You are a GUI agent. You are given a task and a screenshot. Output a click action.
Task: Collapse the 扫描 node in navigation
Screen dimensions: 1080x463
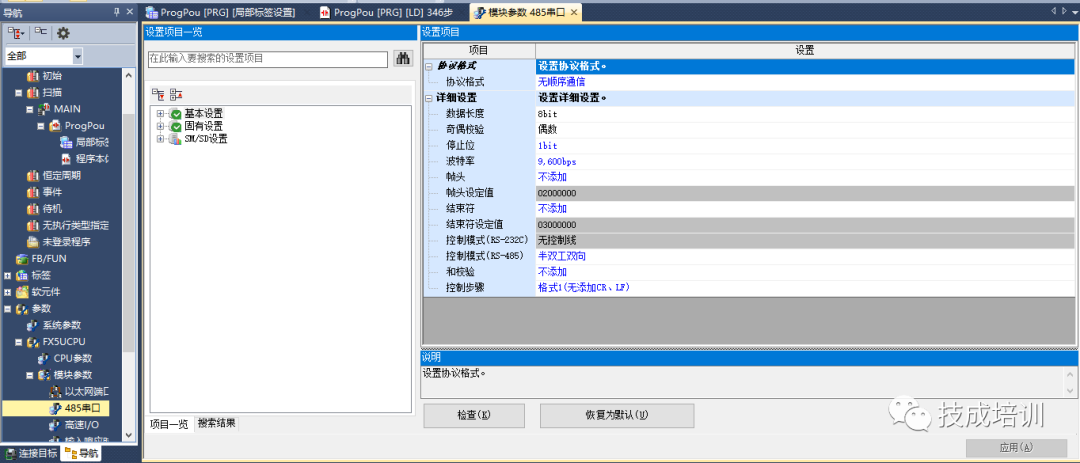[19, 92]
